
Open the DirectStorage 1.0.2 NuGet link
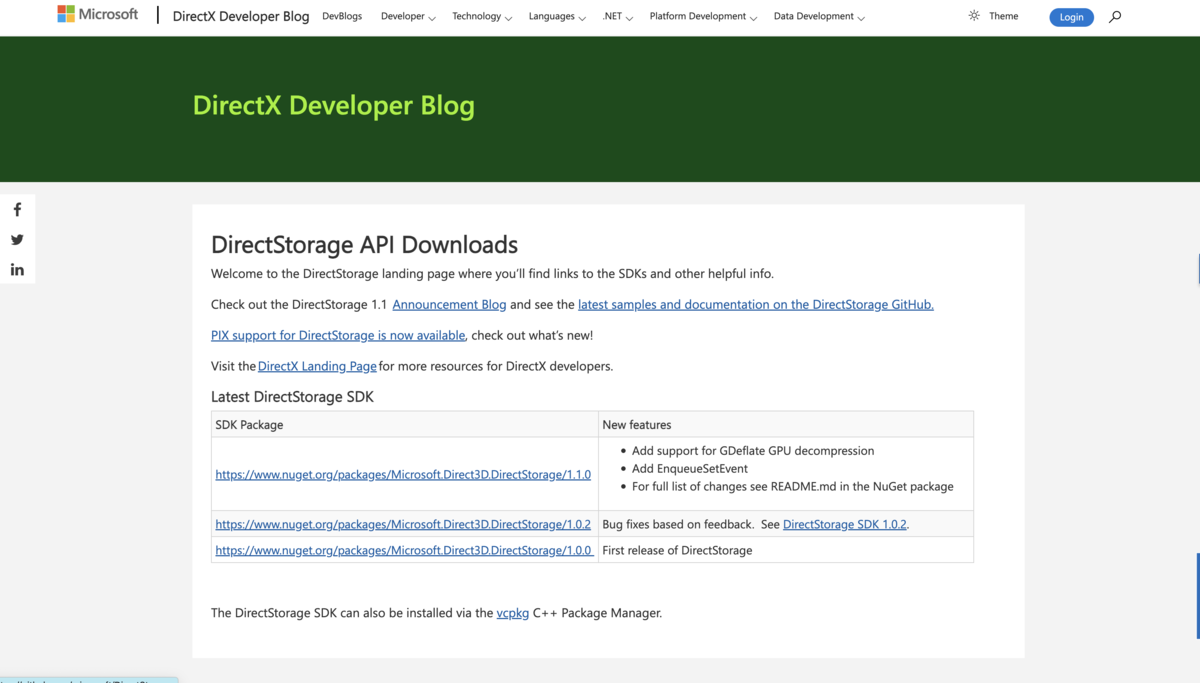[x=403, y=524]
